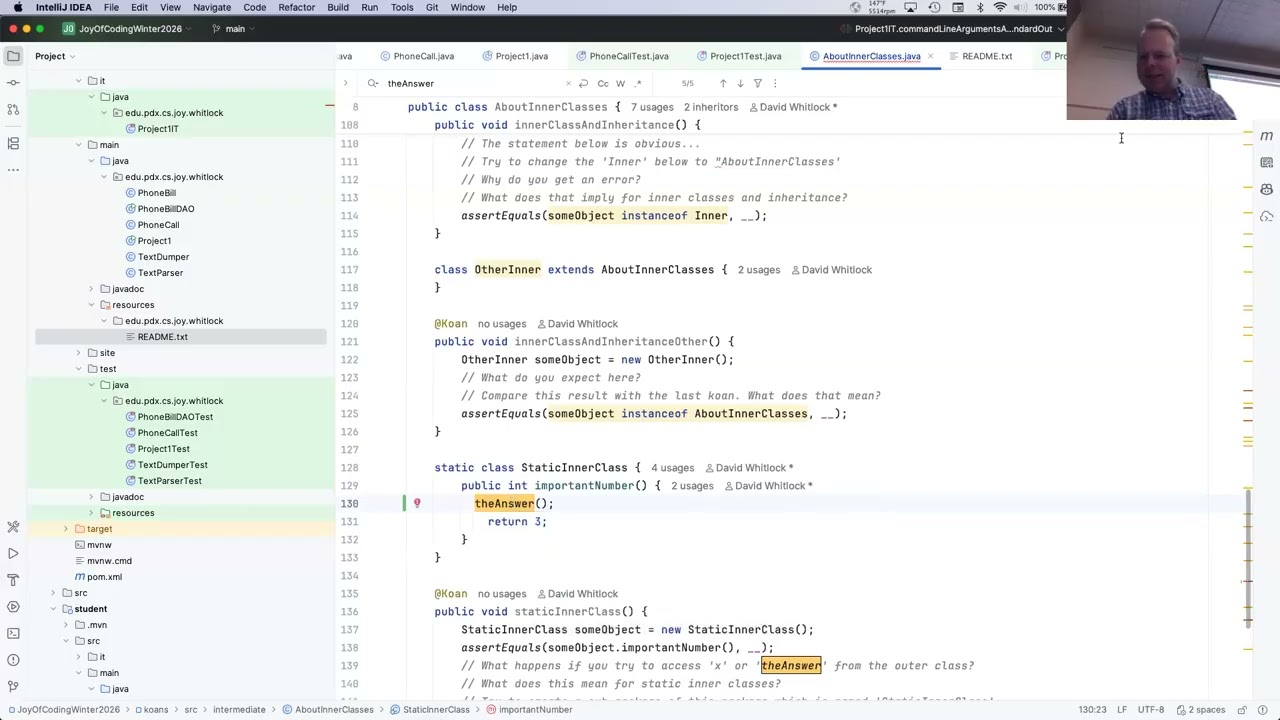Screen dimensions: 1280x720
Task: Close the AboutInnerClasses.java tab
Action: pos(930,56)
